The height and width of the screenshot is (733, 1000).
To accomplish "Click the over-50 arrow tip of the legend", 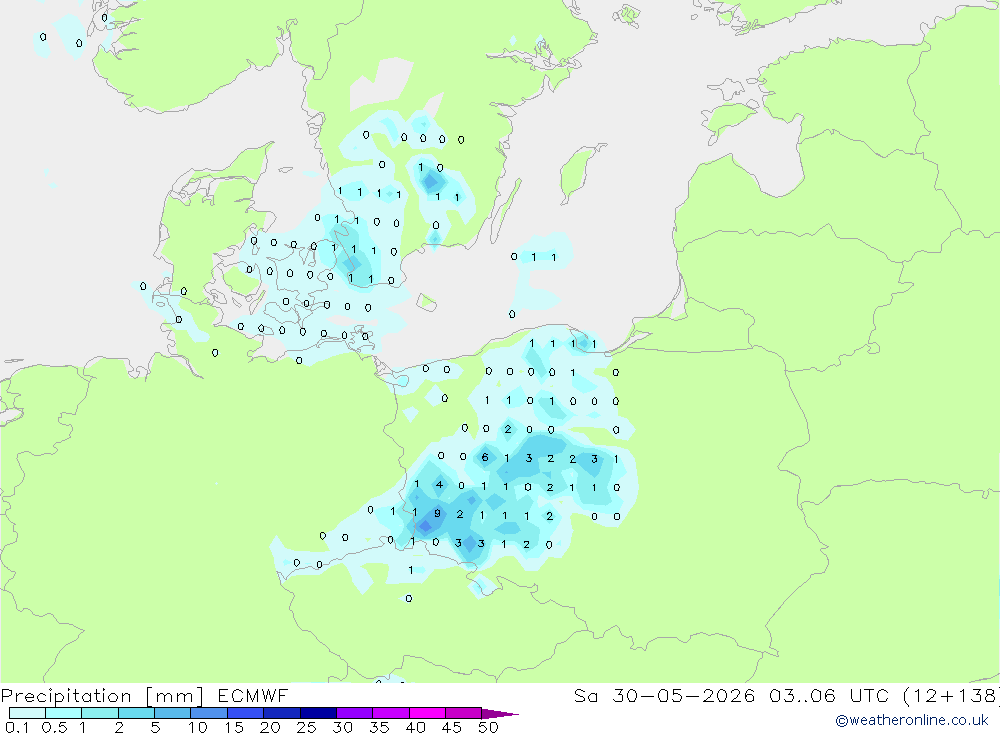I will [x=501, y=714].
